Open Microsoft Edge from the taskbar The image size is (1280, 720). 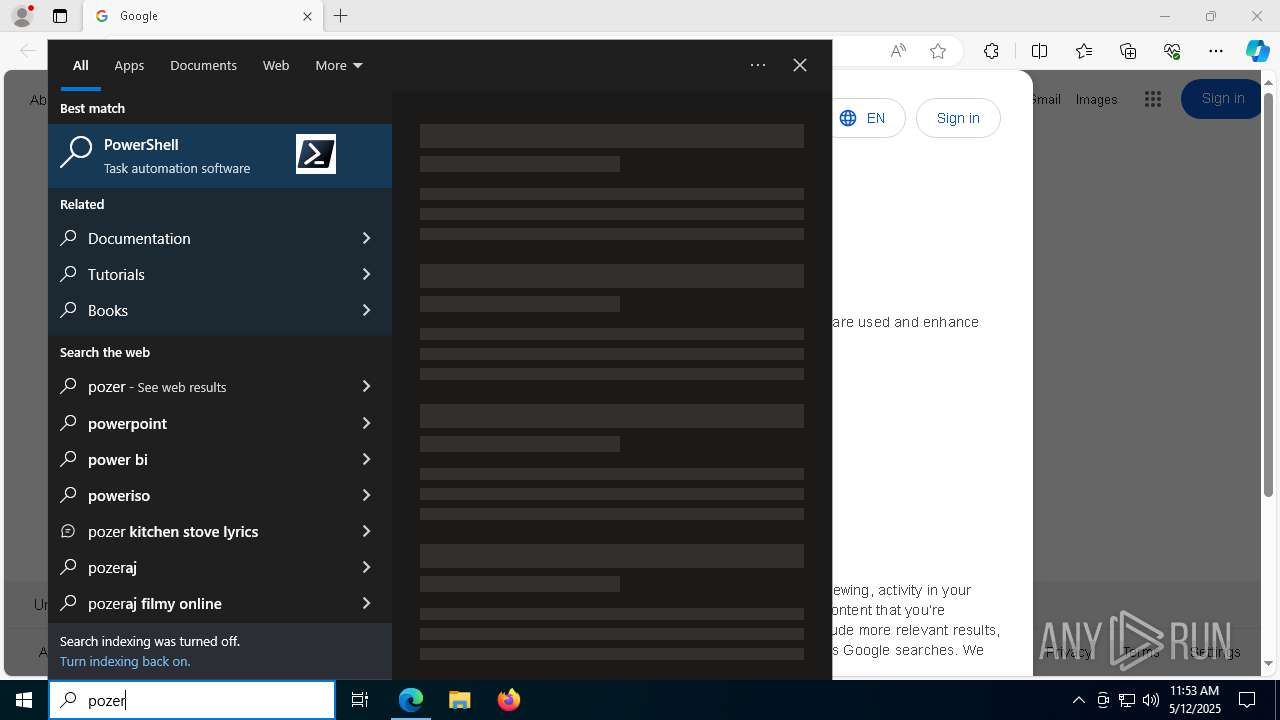coord(411,700)
